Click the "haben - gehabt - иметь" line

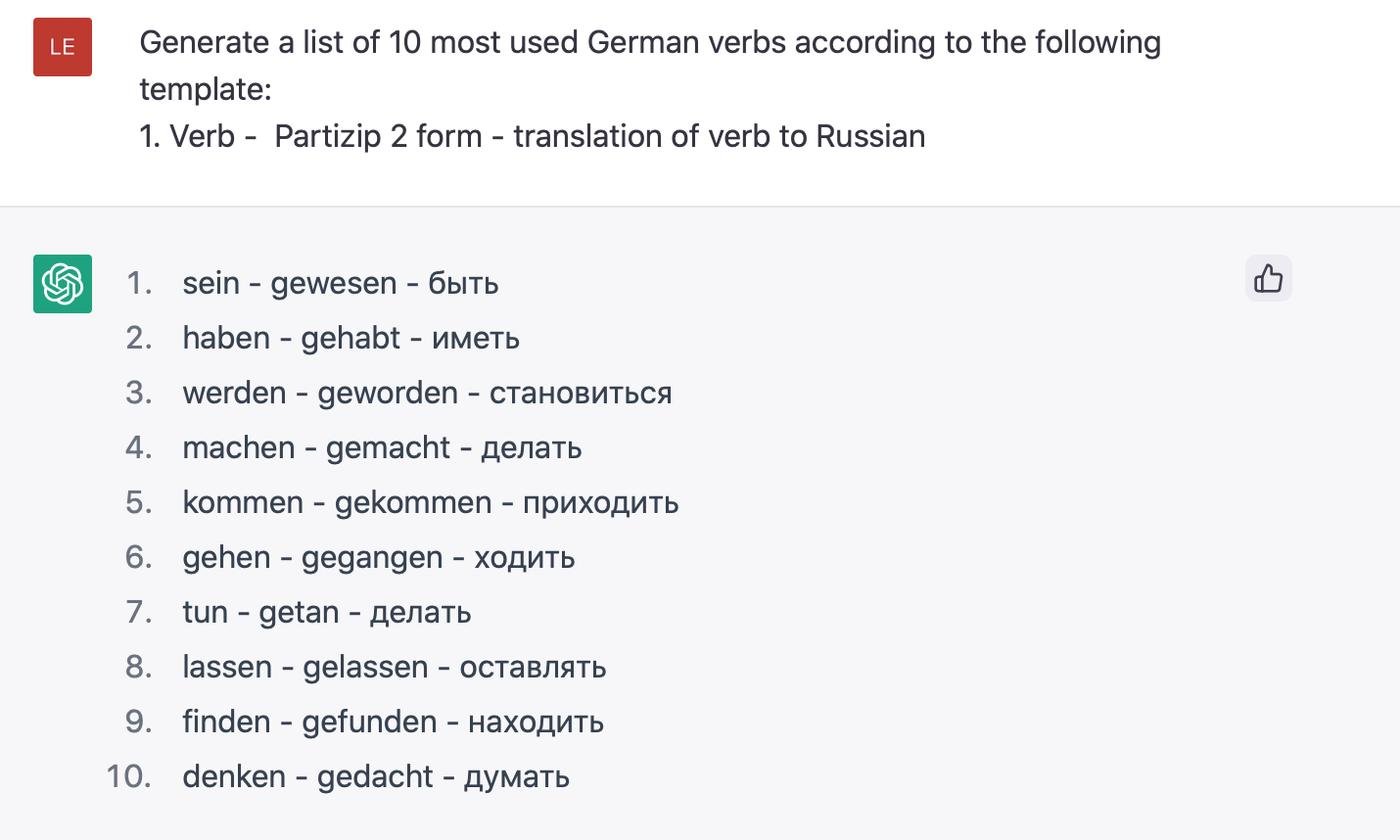(350, 338)
